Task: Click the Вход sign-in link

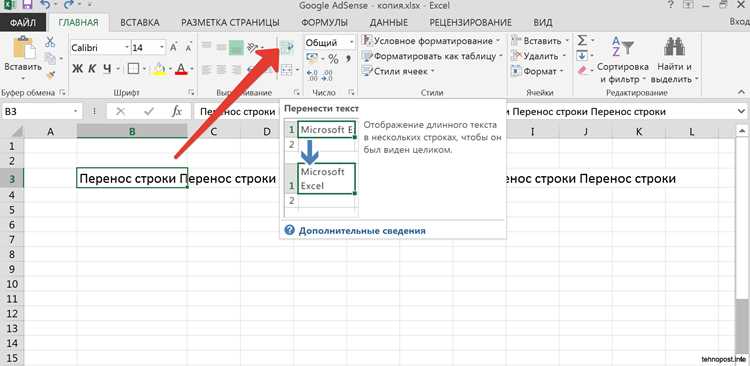Action: 739,22
